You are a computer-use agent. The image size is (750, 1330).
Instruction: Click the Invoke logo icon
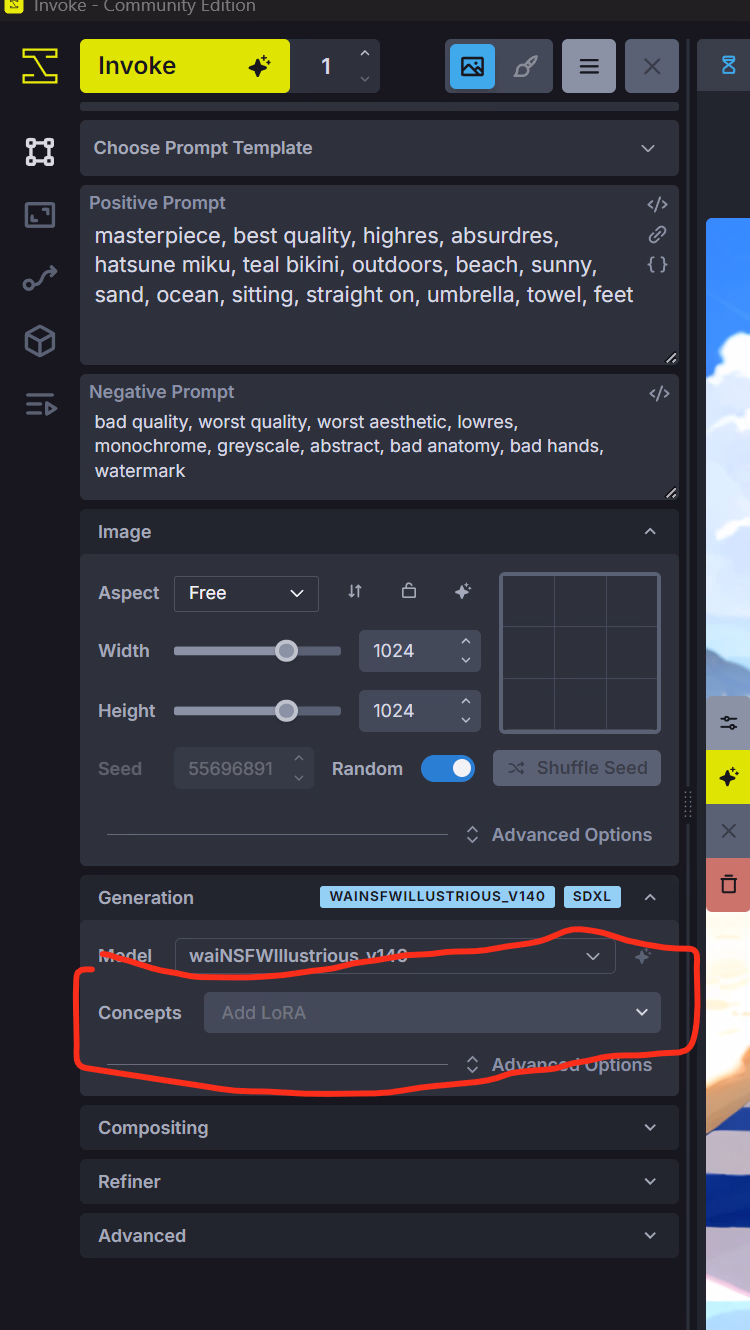pyautogui.click(x=40, y=66)
